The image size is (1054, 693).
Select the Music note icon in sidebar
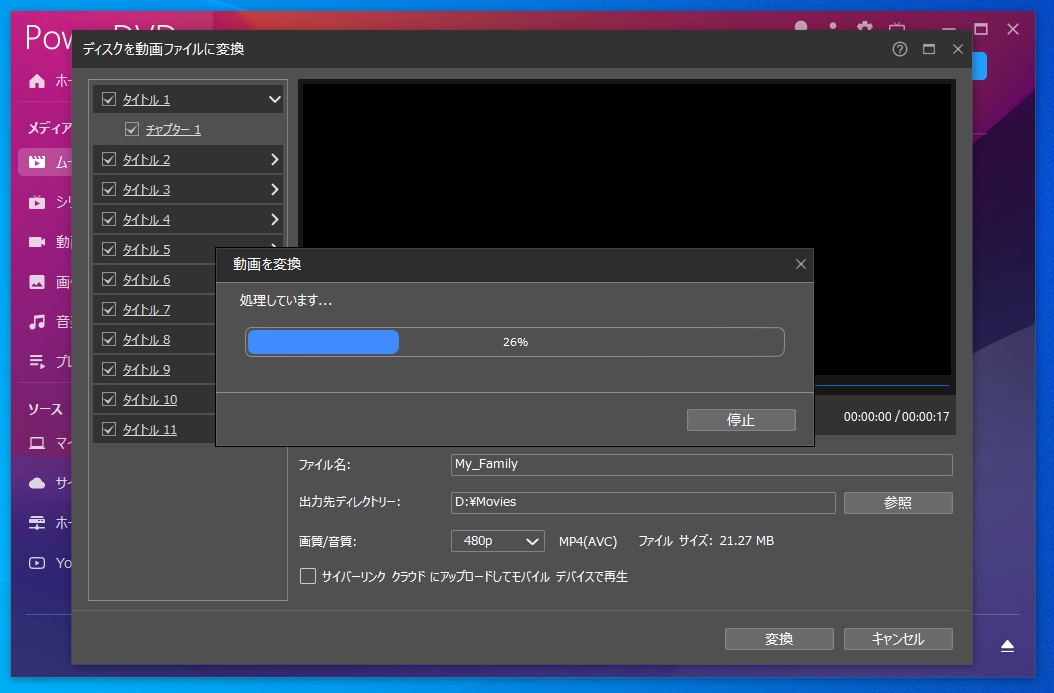tap(37, 322)
